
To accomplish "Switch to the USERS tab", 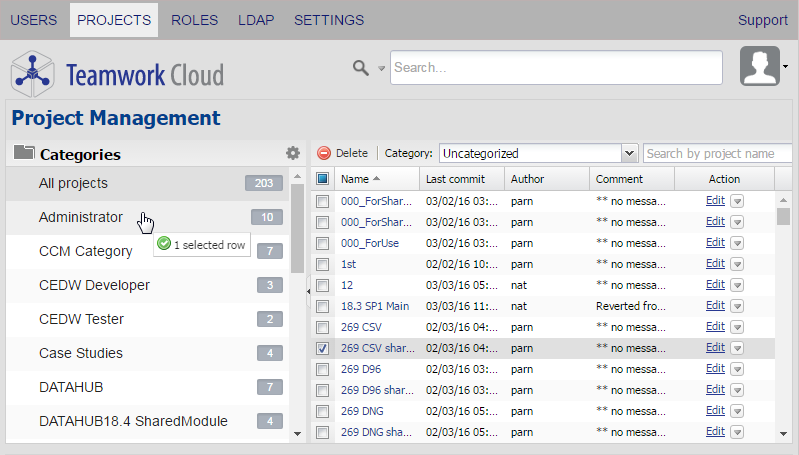I will pos(33,20).
